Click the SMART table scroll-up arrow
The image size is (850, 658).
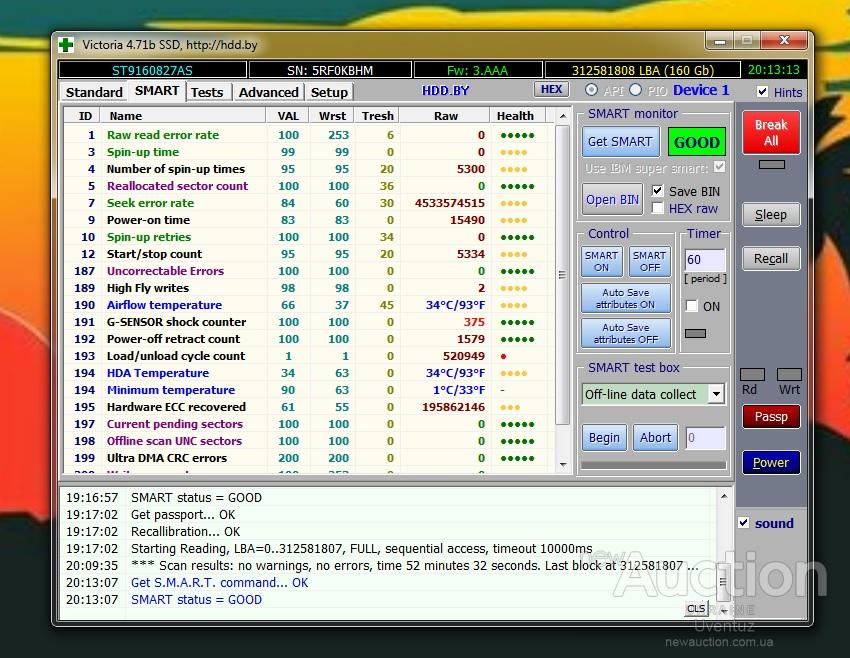pyautogui.click(x=563, y=115)
